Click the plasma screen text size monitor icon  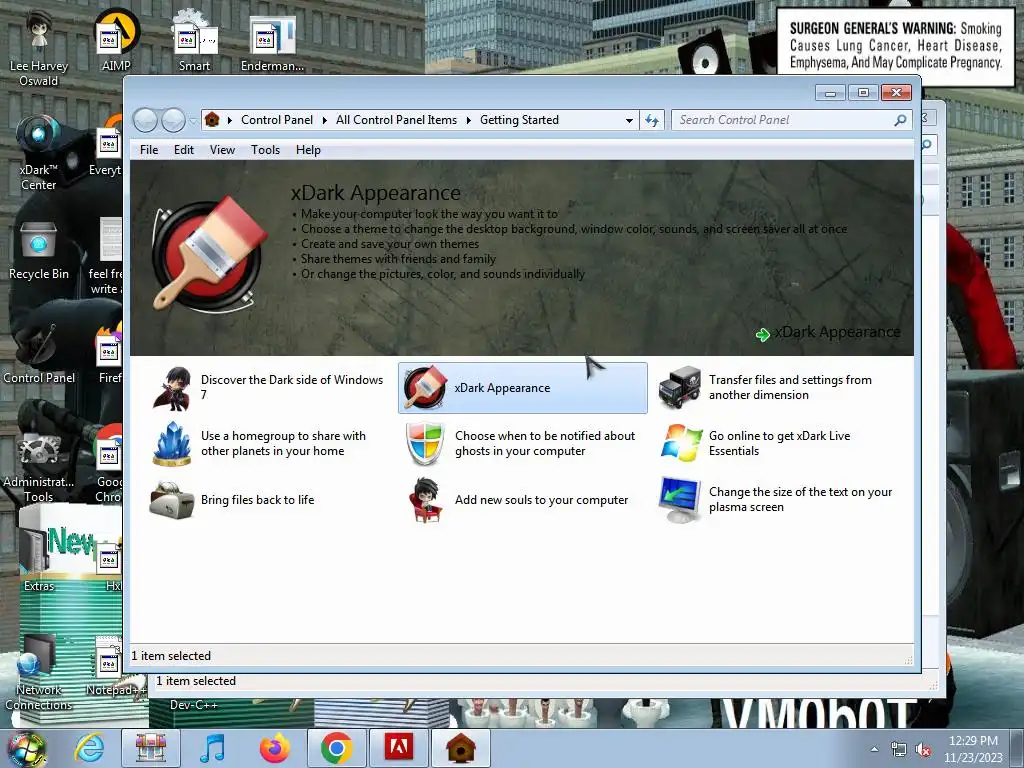tap(679, 500)
